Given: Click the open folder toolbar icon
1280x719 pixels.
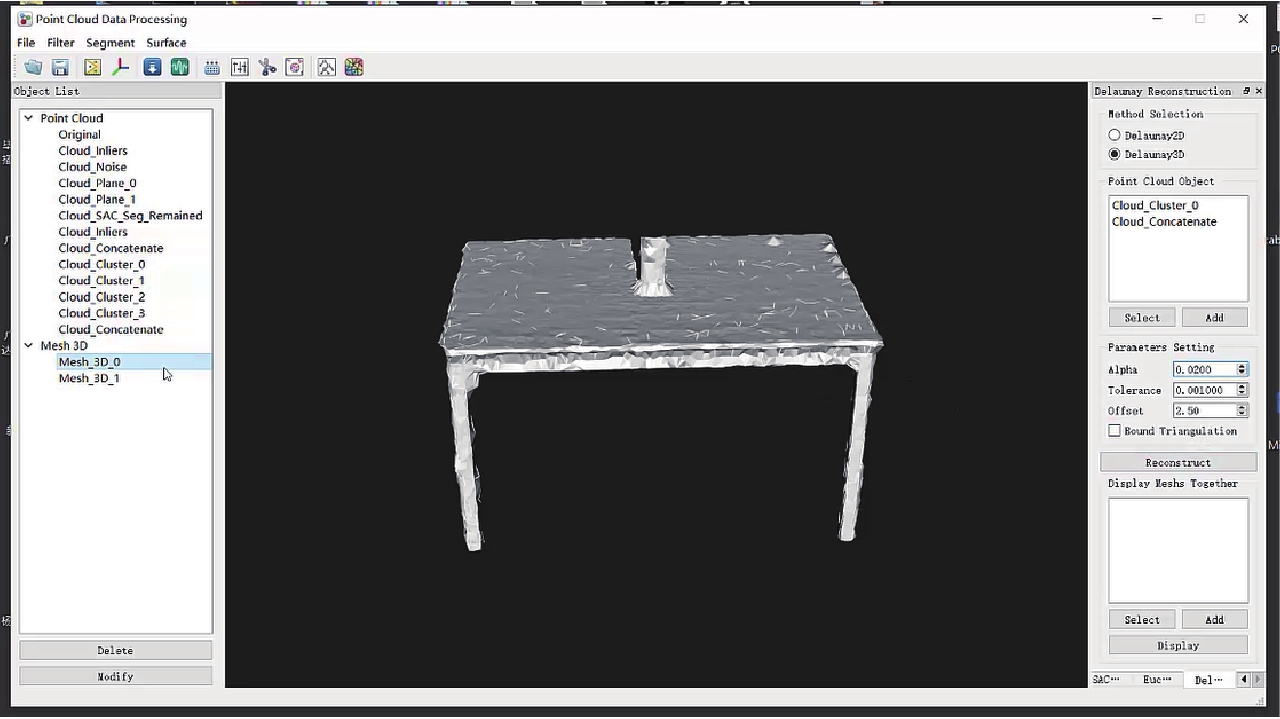Looking at the screenshot, I should click(x=33, y=67).
